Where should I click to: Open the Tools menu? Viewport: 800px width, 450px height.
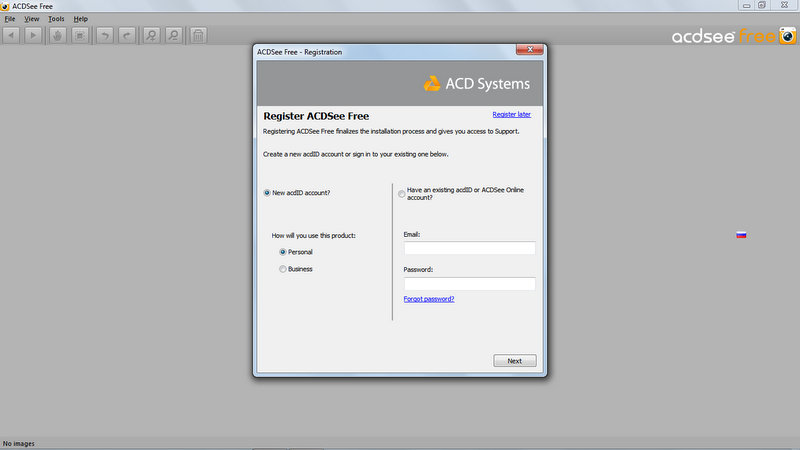pos(56,19)
